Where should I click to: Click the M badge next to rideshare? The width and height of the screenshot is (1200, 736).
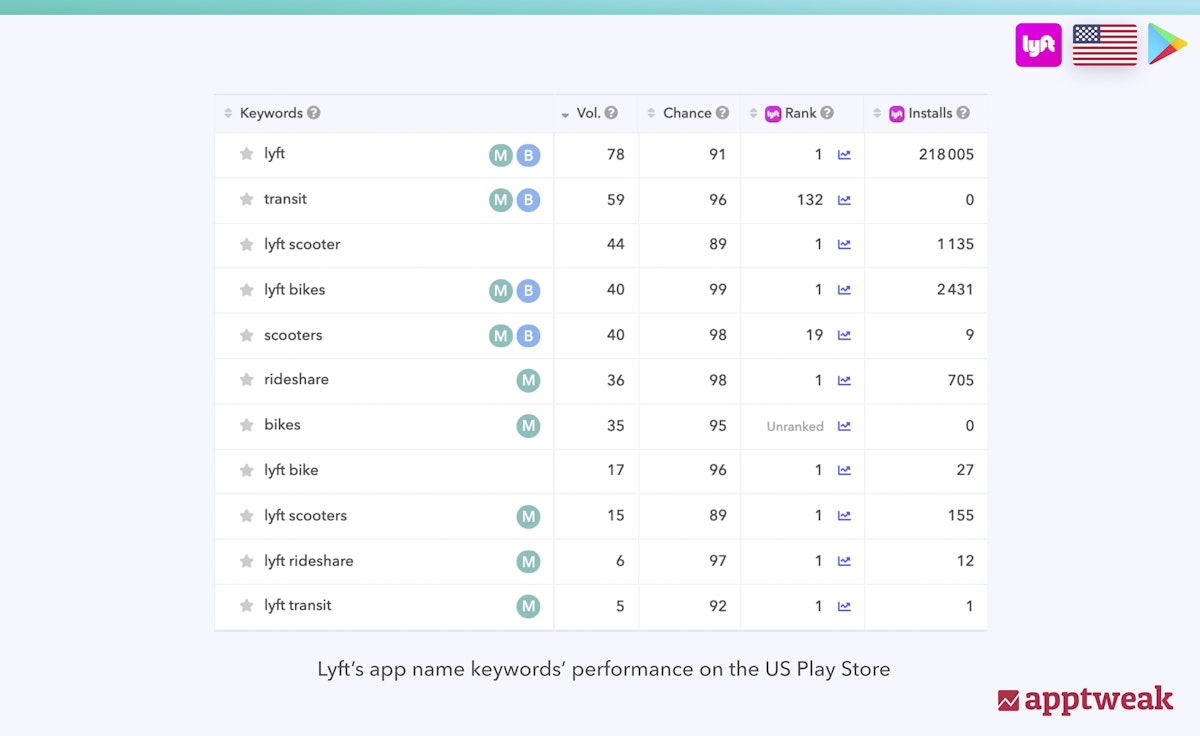click(x=529, y=381)
